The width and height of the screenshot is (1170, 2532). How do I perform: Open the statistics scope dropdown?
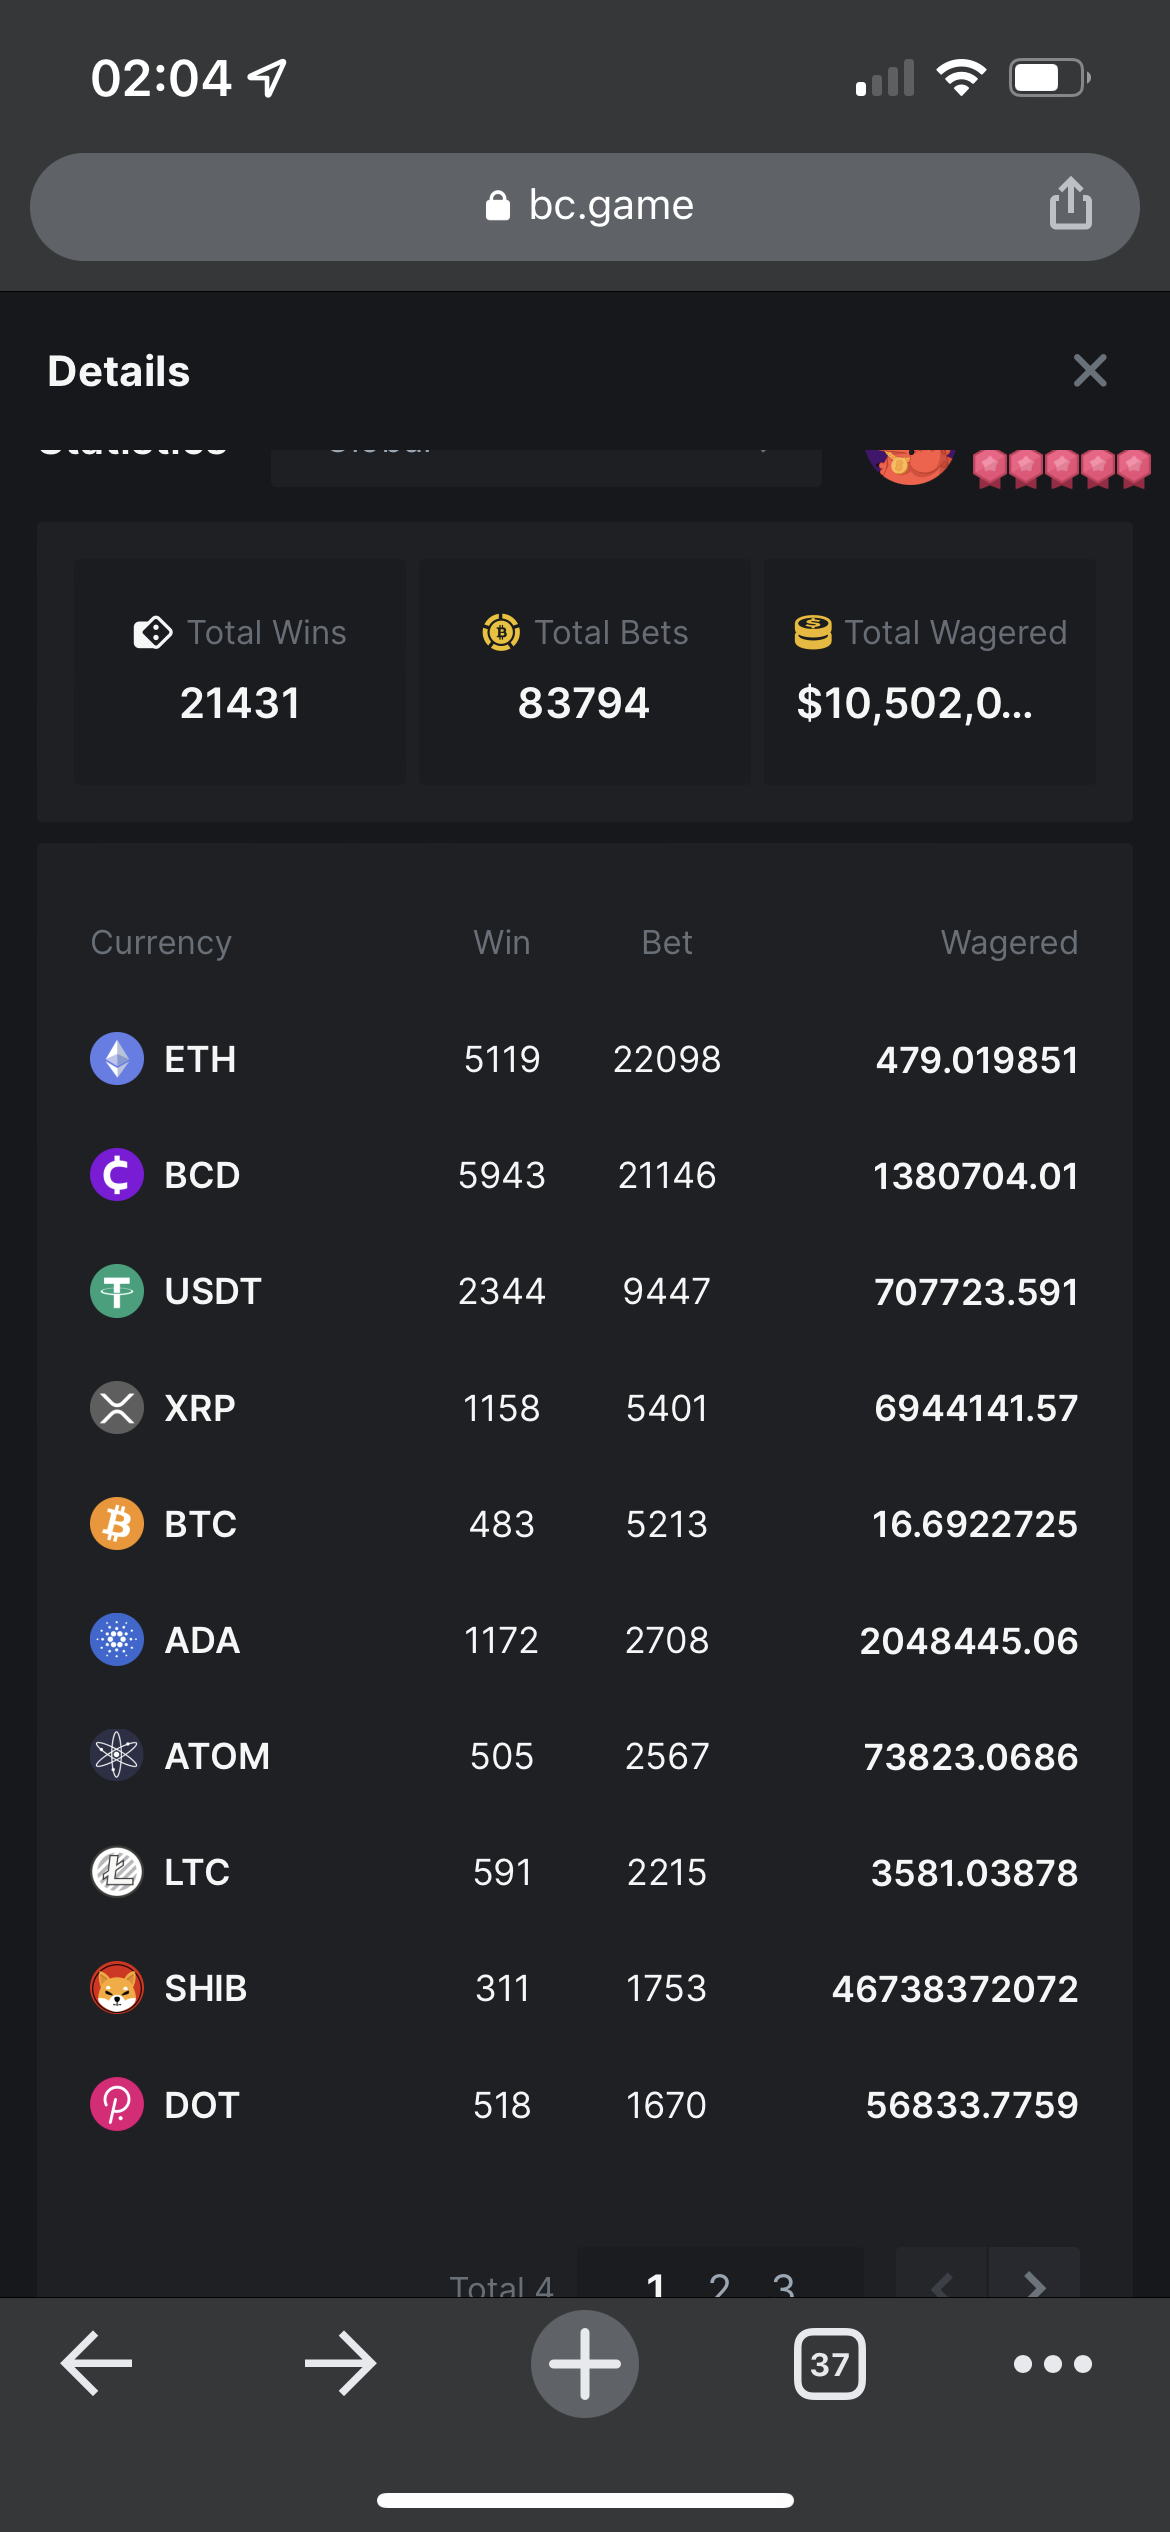tap(546, 466)
